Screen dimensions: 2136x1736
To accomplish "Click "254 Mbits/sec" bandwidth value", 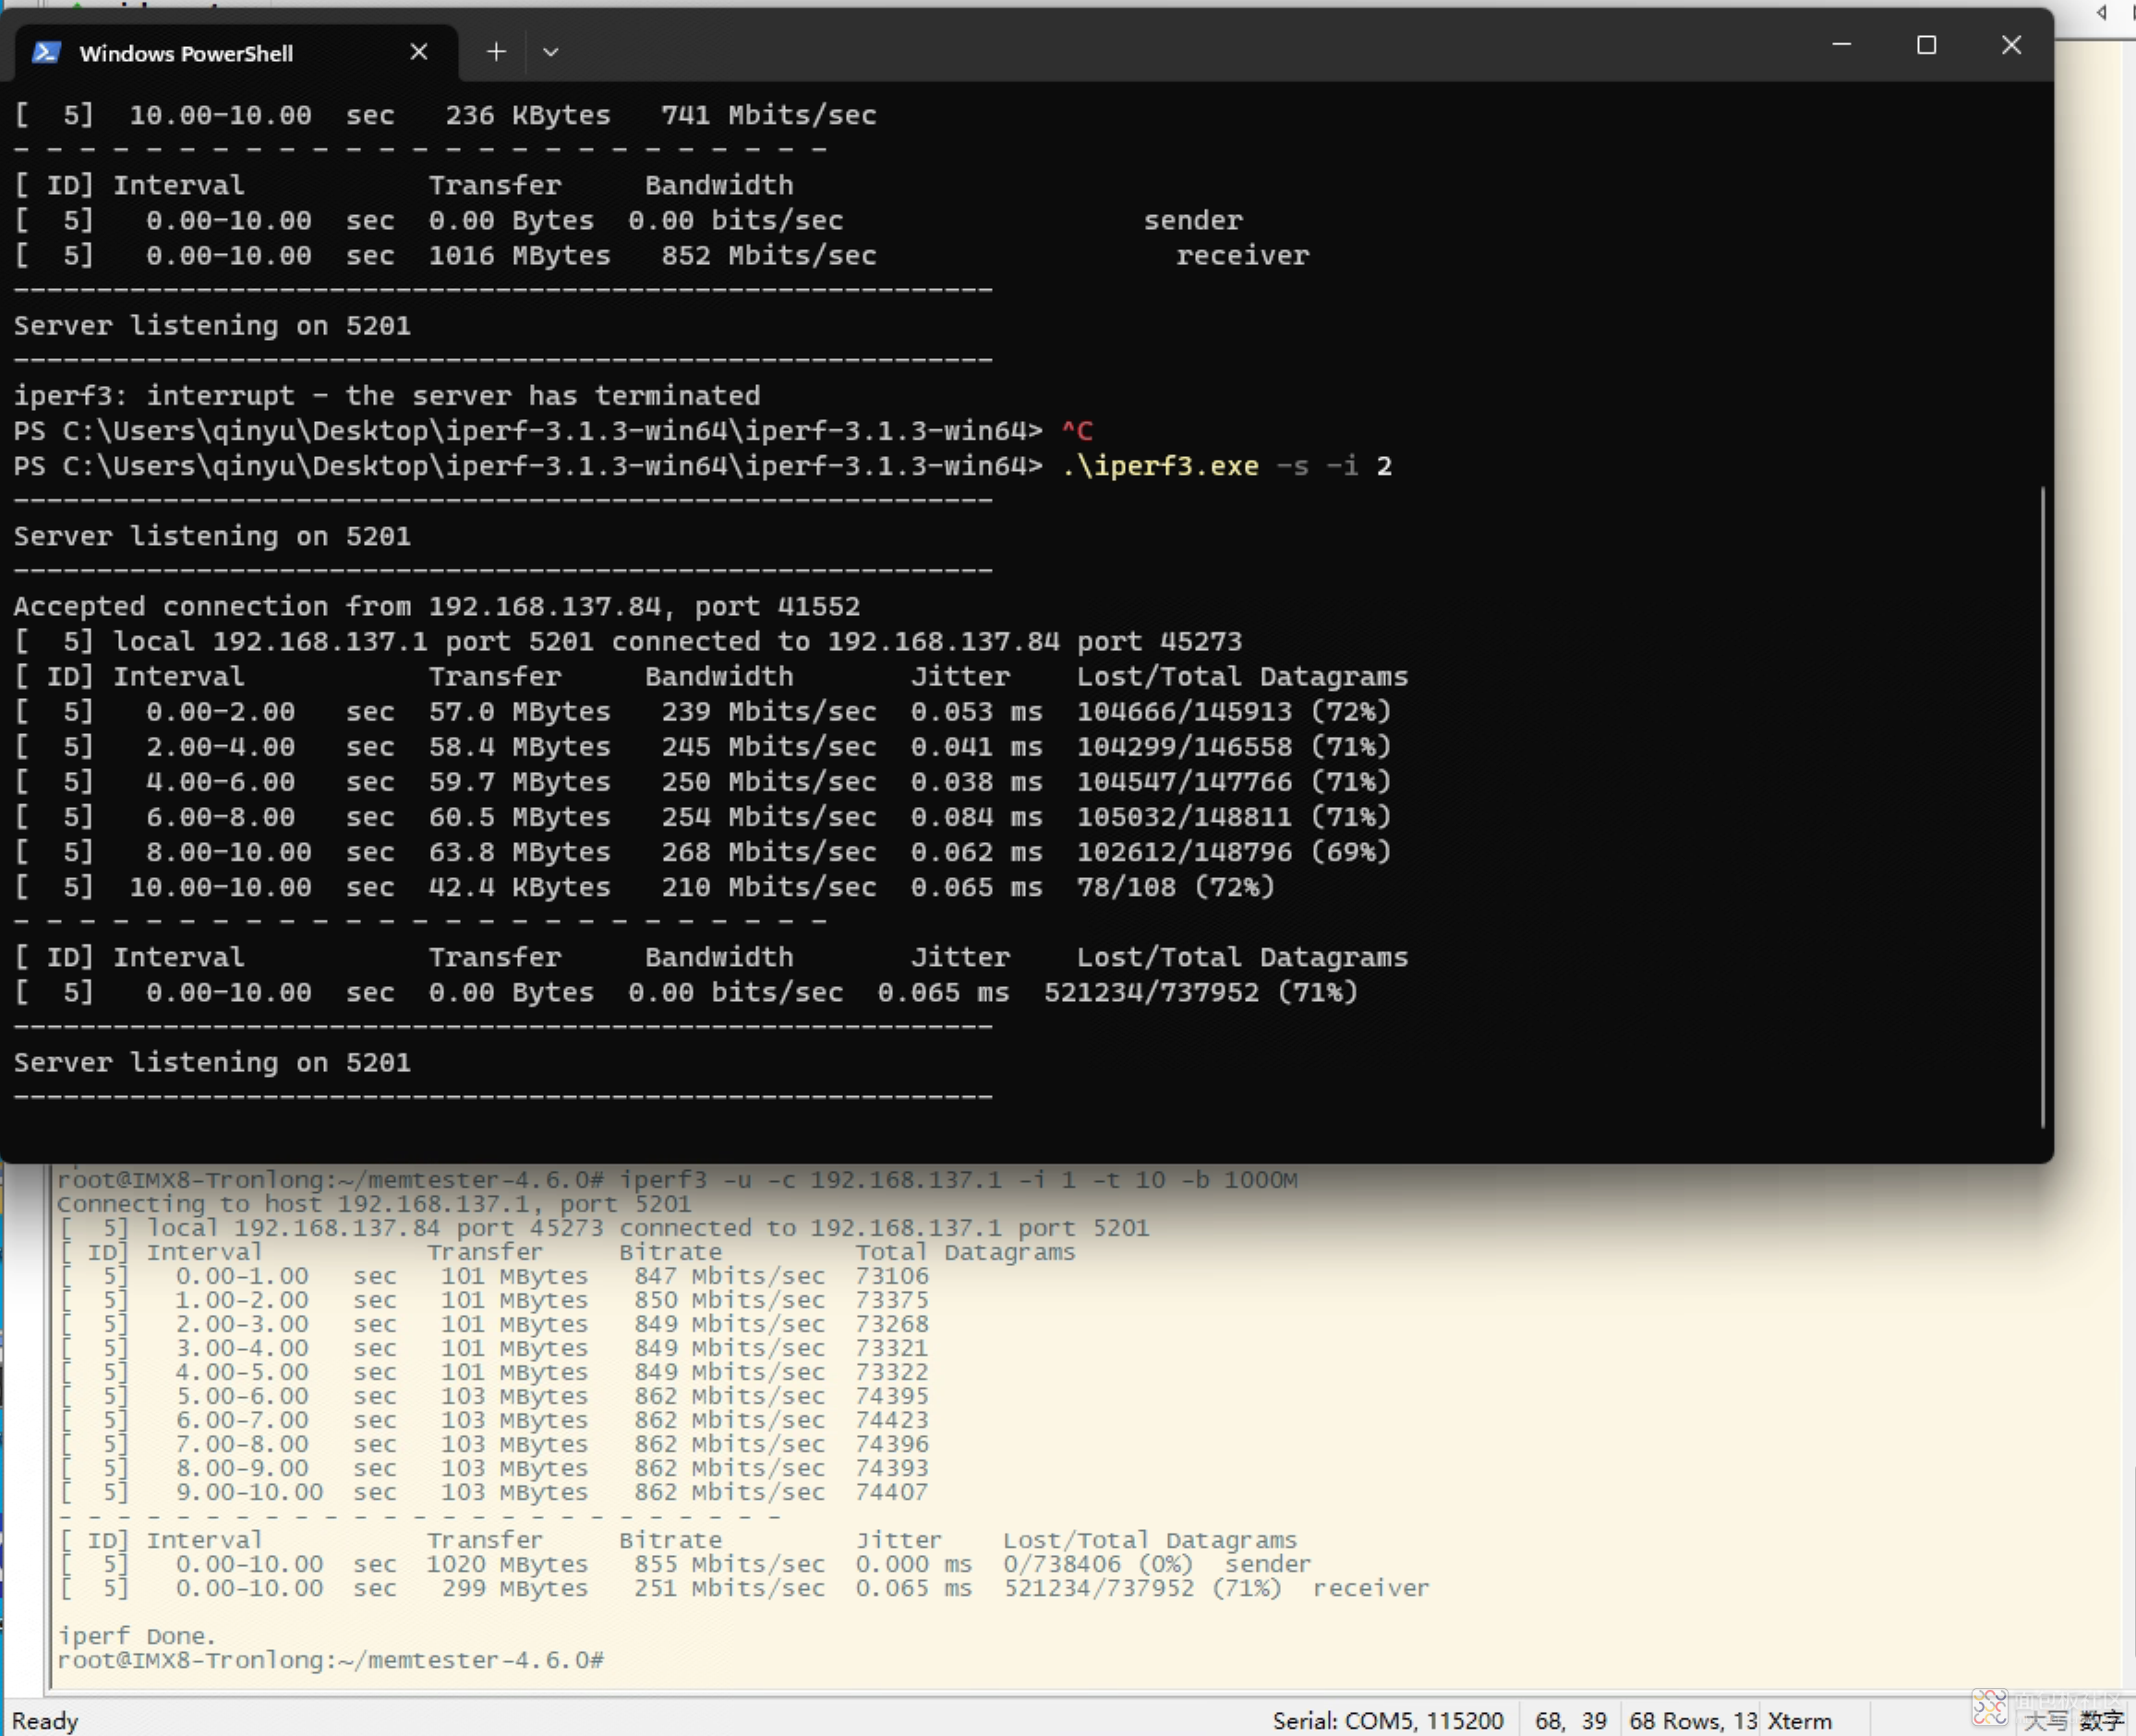I will [x=768, y=817].
